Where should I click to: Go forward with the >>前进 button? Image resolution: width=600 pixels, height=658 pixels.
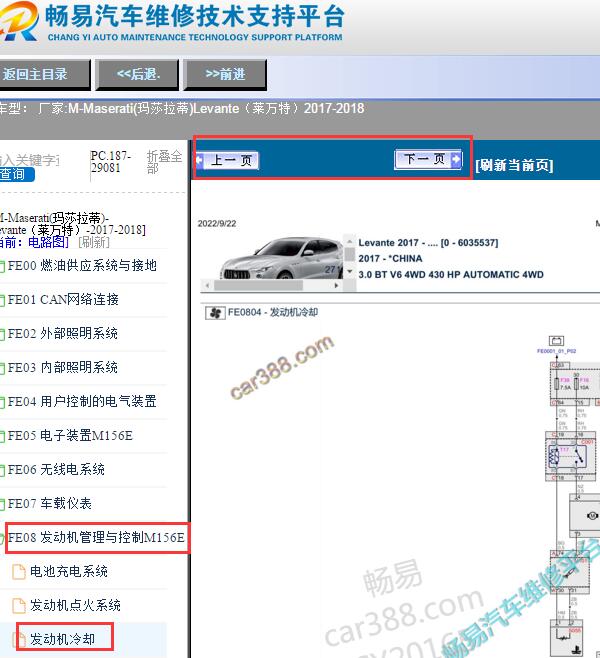pos(225,74)
